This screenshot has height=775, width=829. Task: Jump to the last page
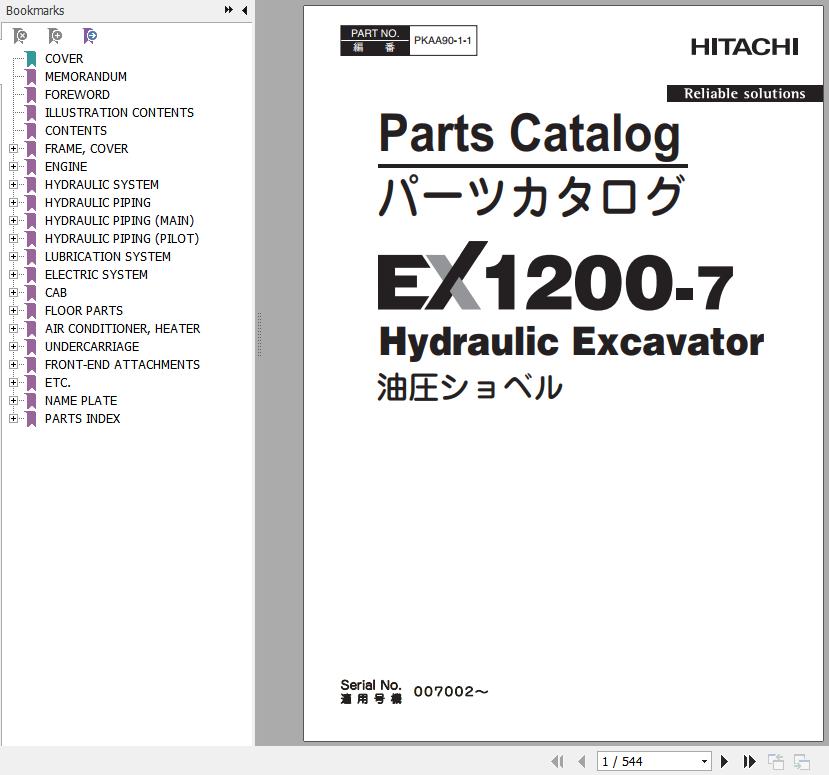749,761
